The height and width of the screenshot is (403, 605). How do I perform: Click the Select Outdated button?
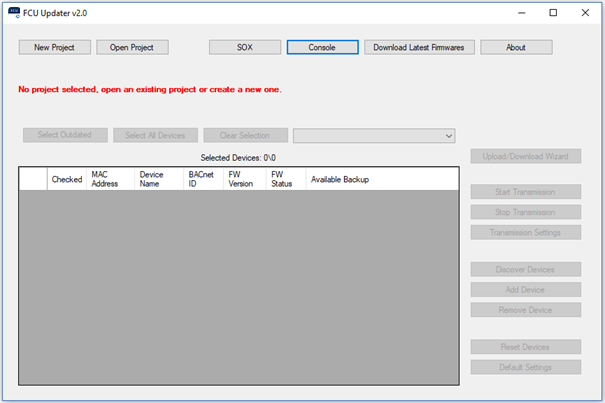tap(65, 135)
